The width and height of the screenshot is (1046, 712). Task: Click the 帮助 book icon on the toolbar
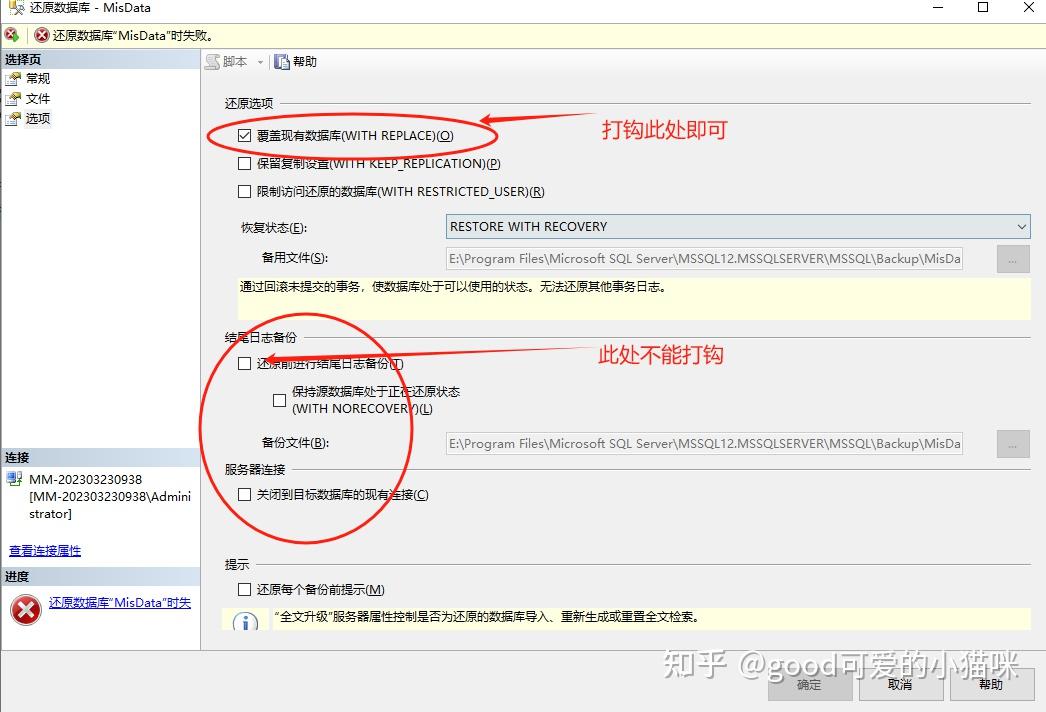click(x=283, y=61)
